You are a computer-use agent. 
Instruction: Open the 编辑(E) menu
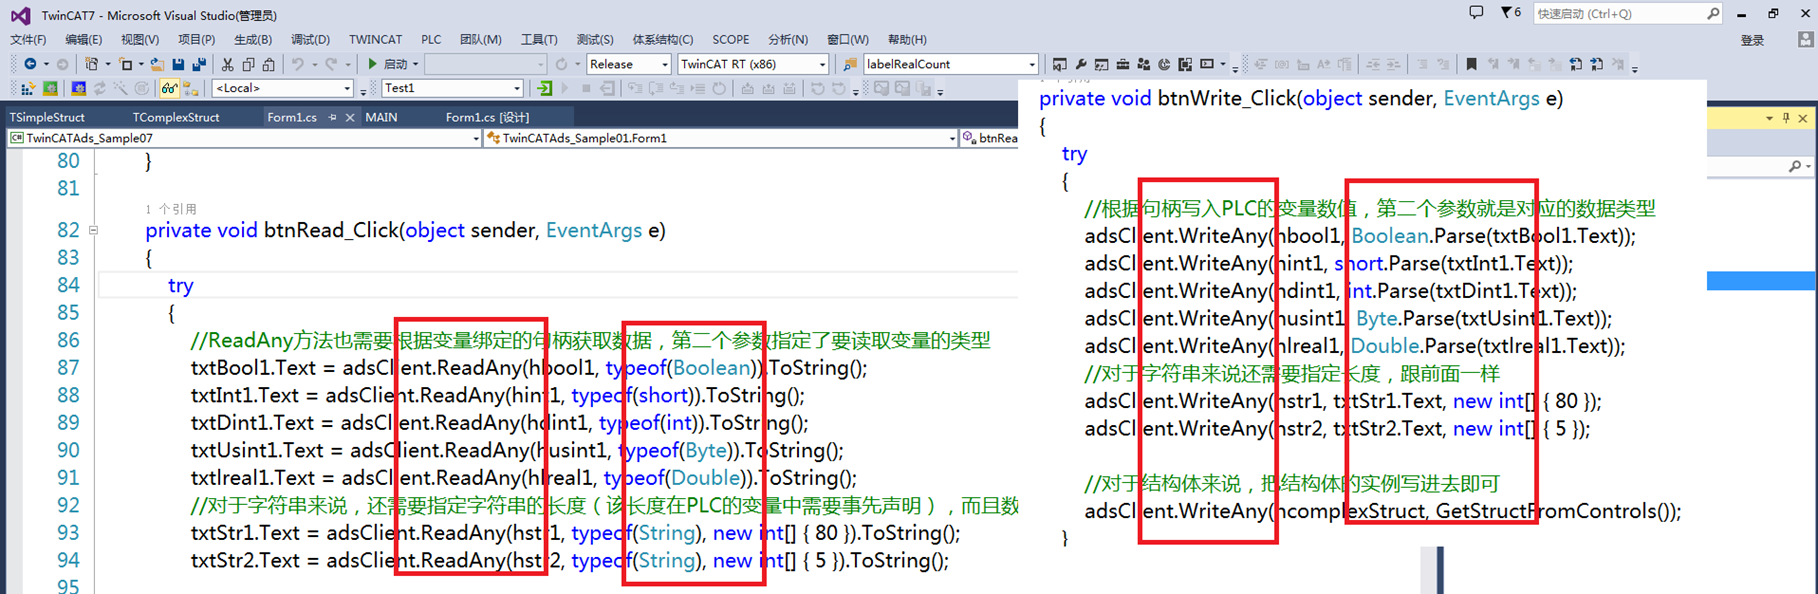click(83, 40)
